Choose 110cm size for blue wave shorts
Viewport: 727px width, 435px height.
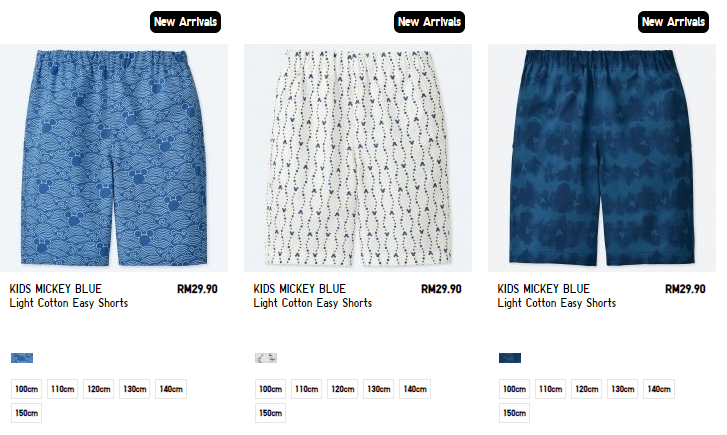coord(63,389)
